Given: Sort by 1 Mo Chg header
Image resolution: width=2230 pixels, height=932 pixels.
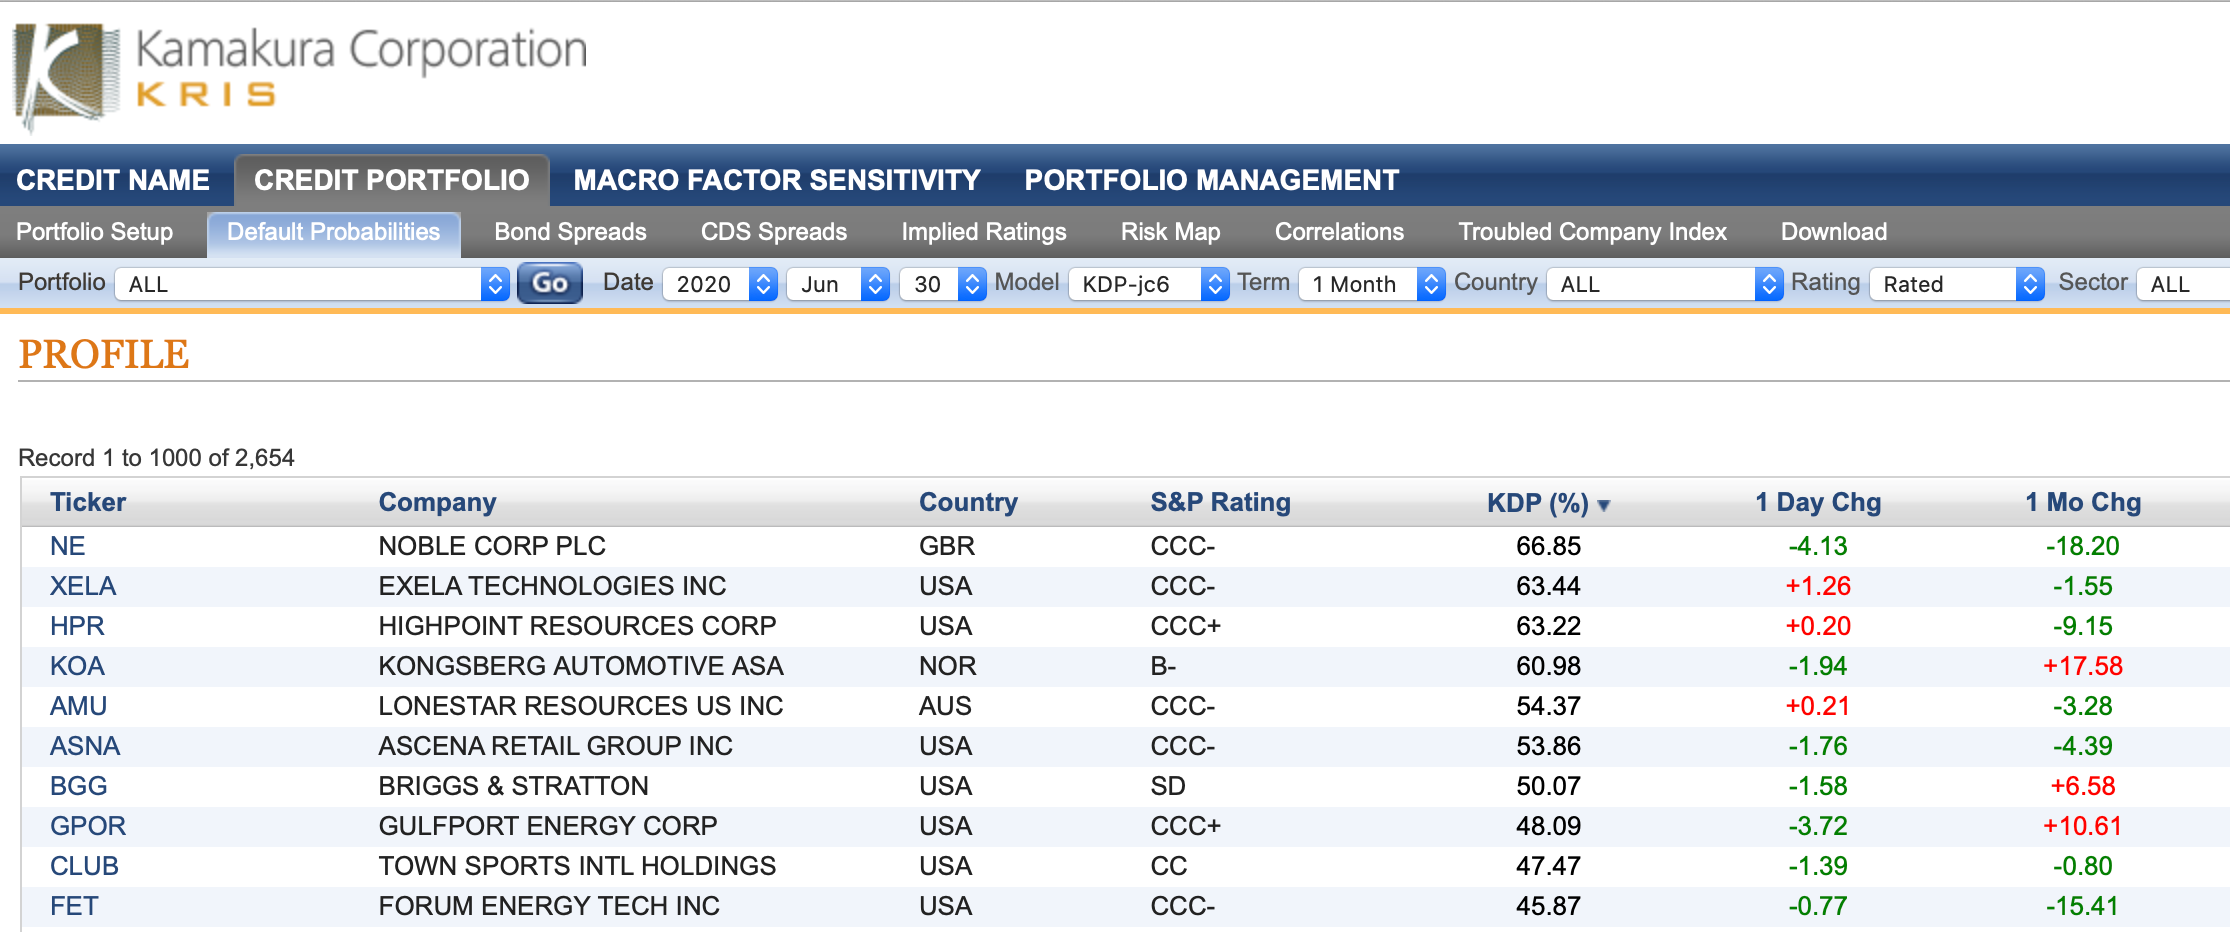Looking at the screenshot, I should click(2082, 502).
